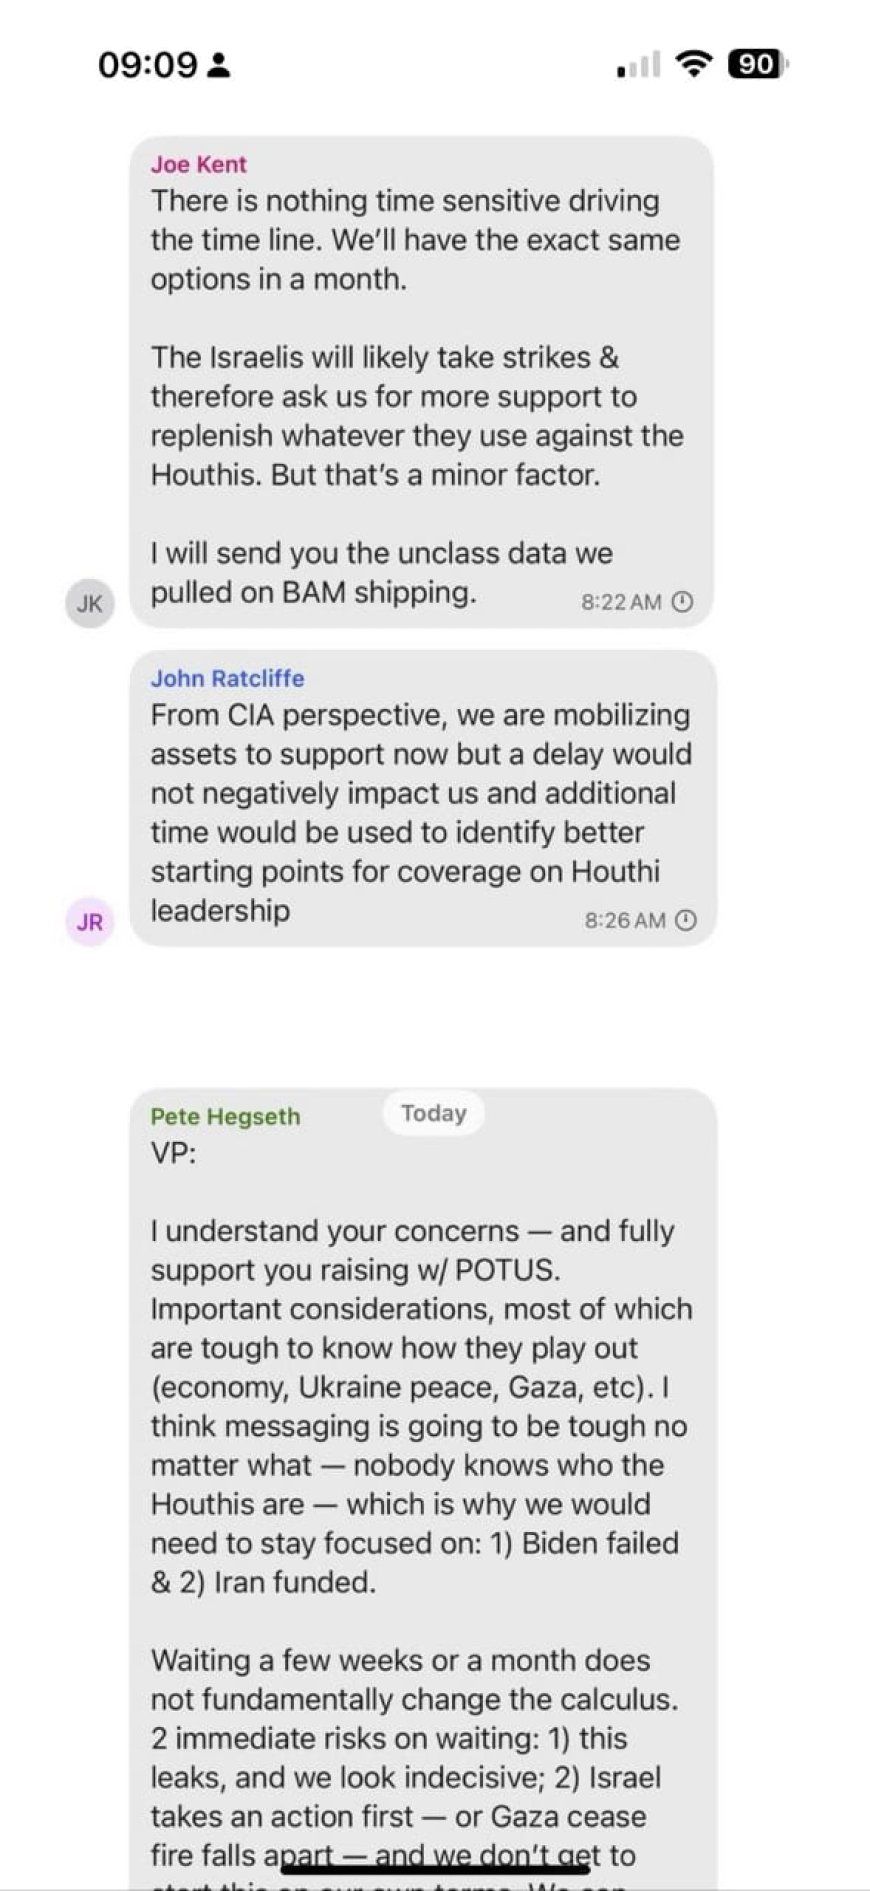Tap disappearing timer icon beside 8:26 AM

pyautogui.click(x=686, y=920)
